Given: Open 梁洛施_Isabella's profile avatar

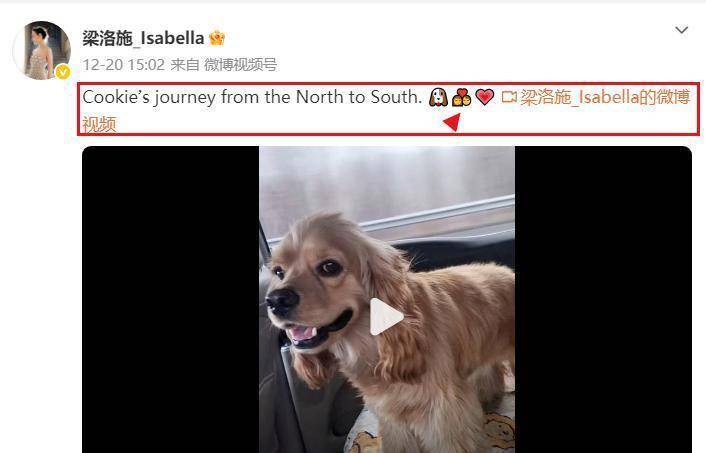Looking at the screenshot, I should tap(42, 50).
